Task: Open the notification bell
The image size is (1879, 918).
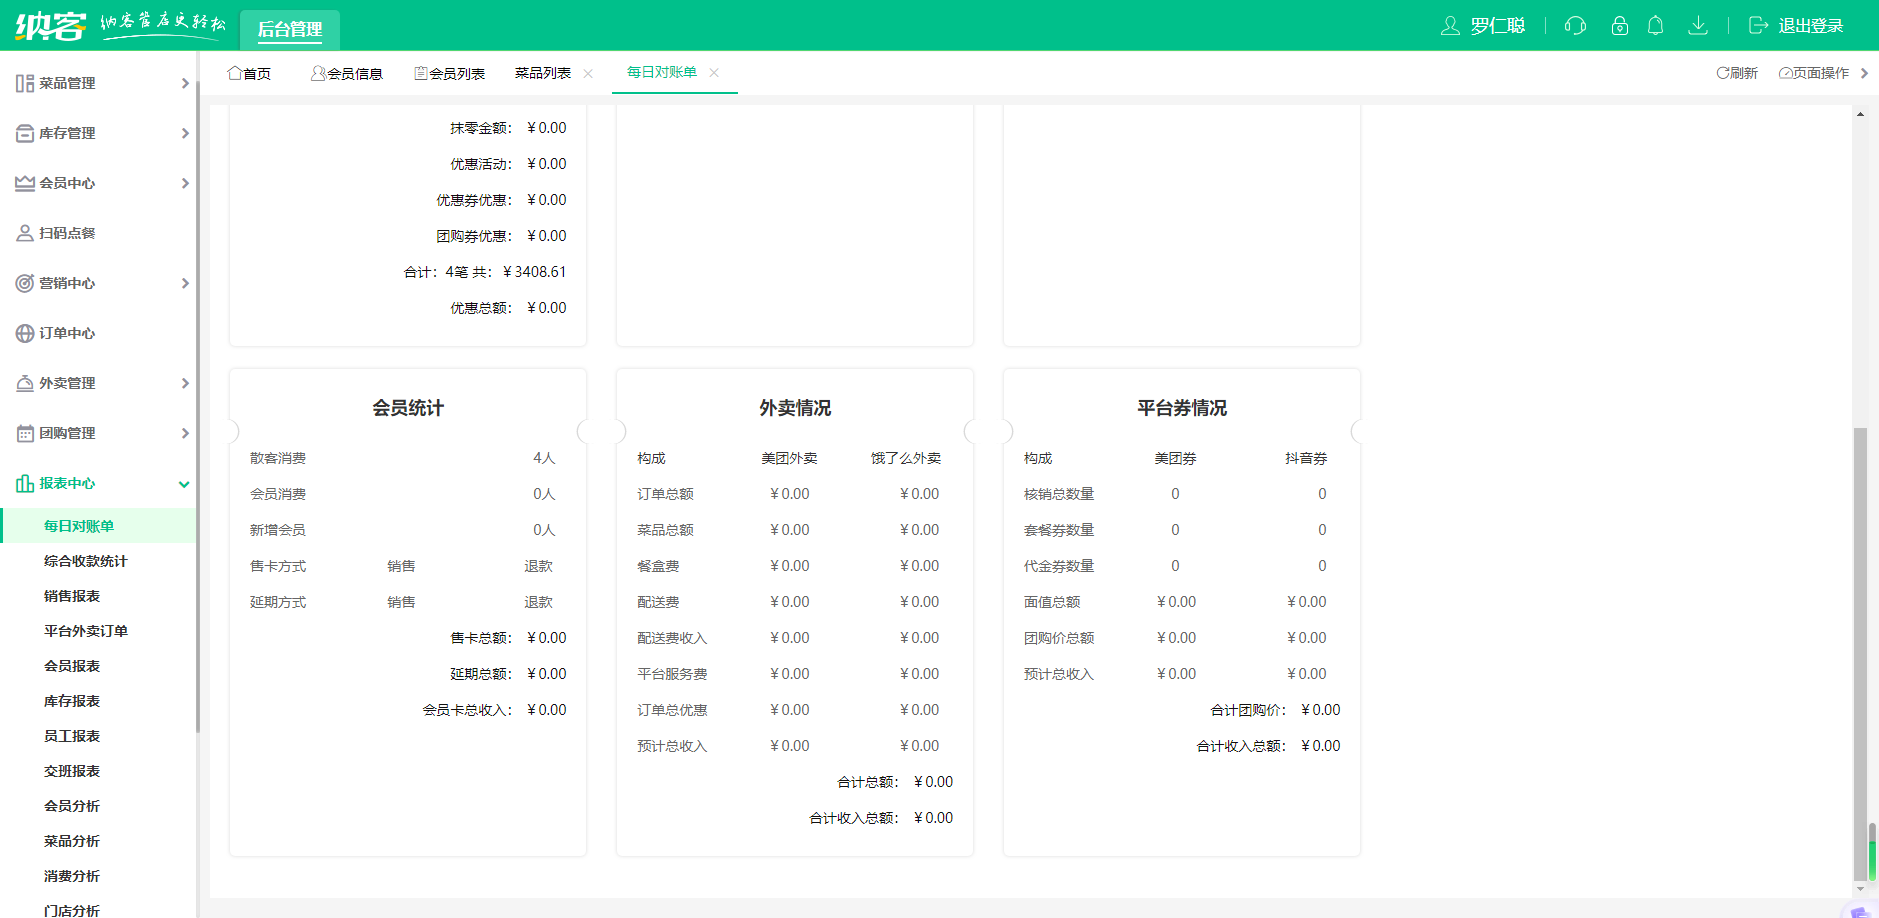Action: [1655, 26]
